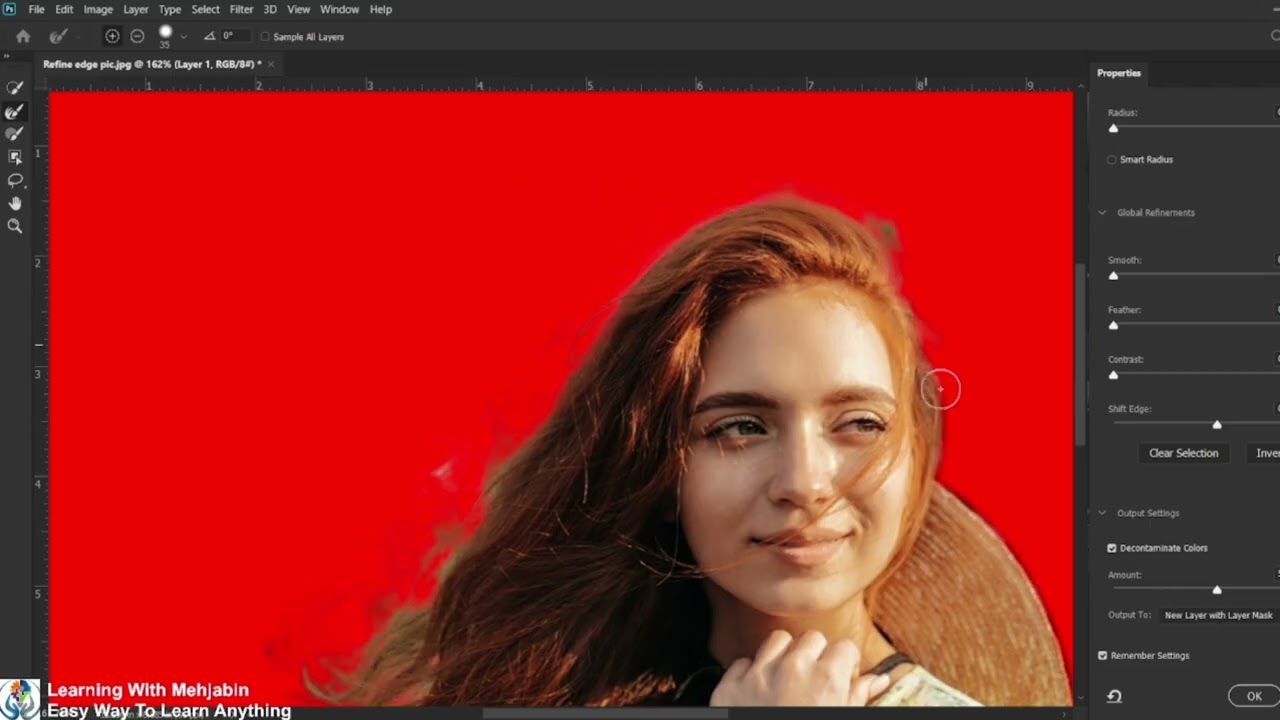Select the Object Selection tool
Image resolution: width=1280 pixels, height=720 pixels.
coord(15,157)
